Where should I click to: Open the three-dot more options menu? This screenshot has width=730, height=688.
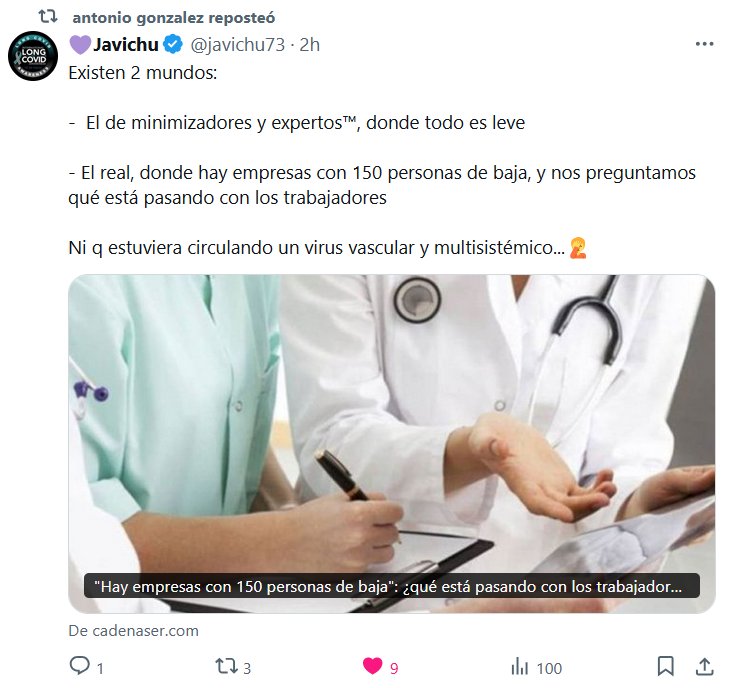tap(704, 44)
